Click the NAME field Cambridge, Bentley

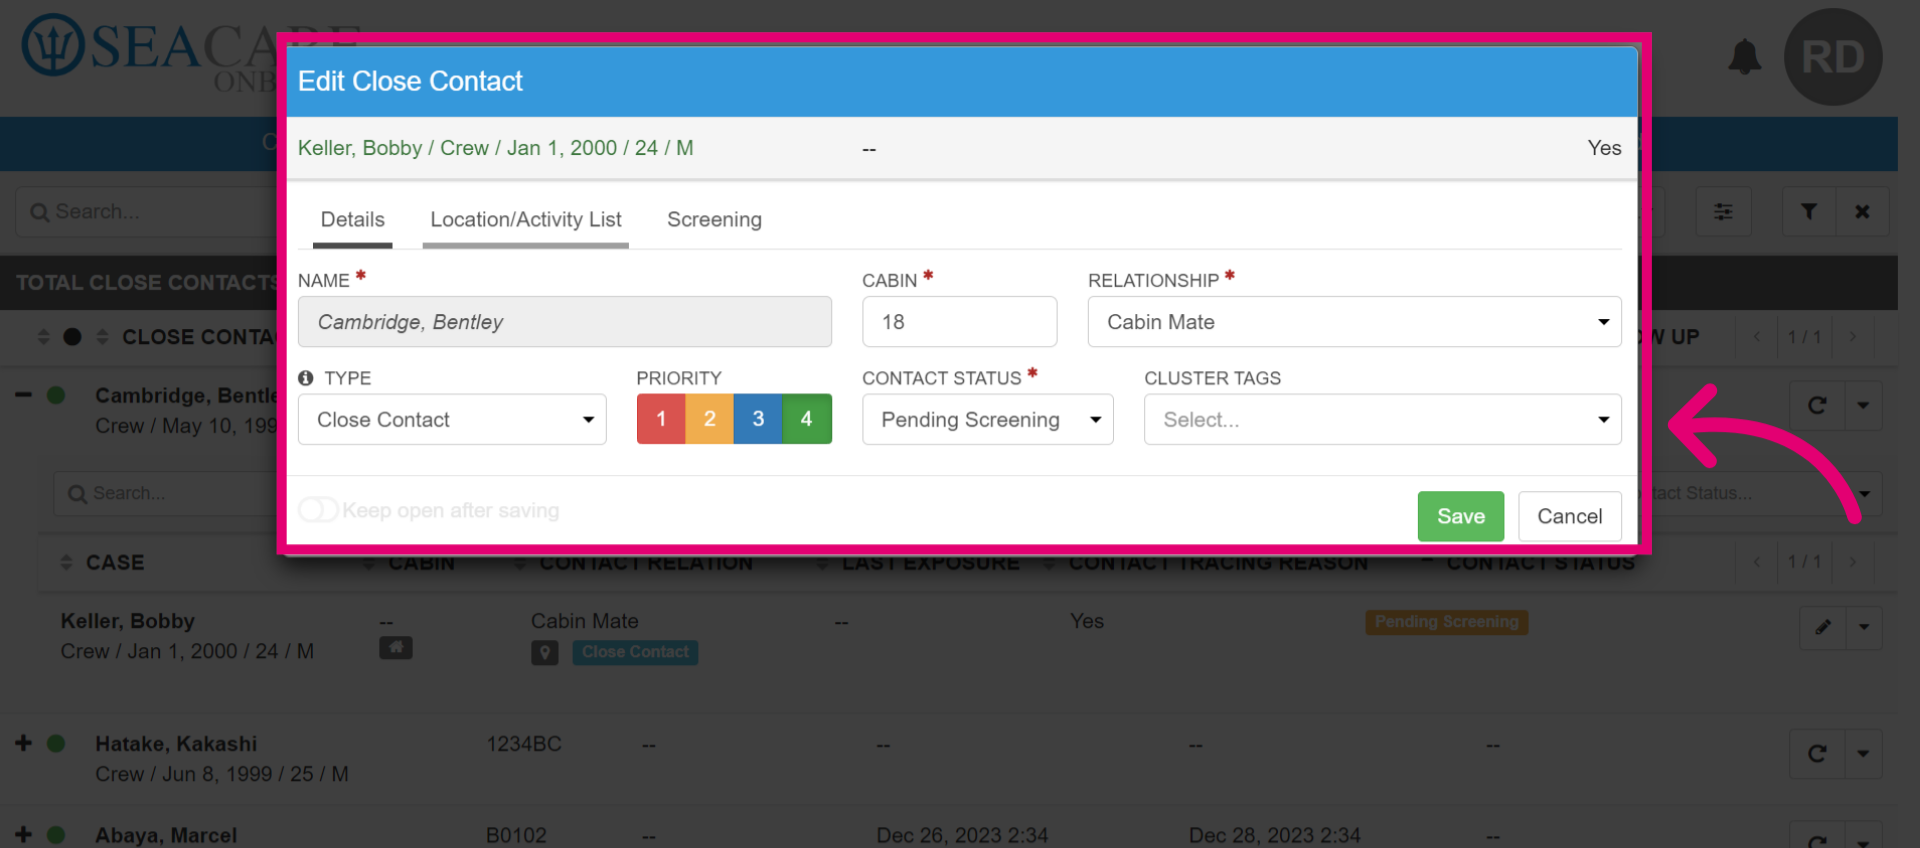(565, 322)
